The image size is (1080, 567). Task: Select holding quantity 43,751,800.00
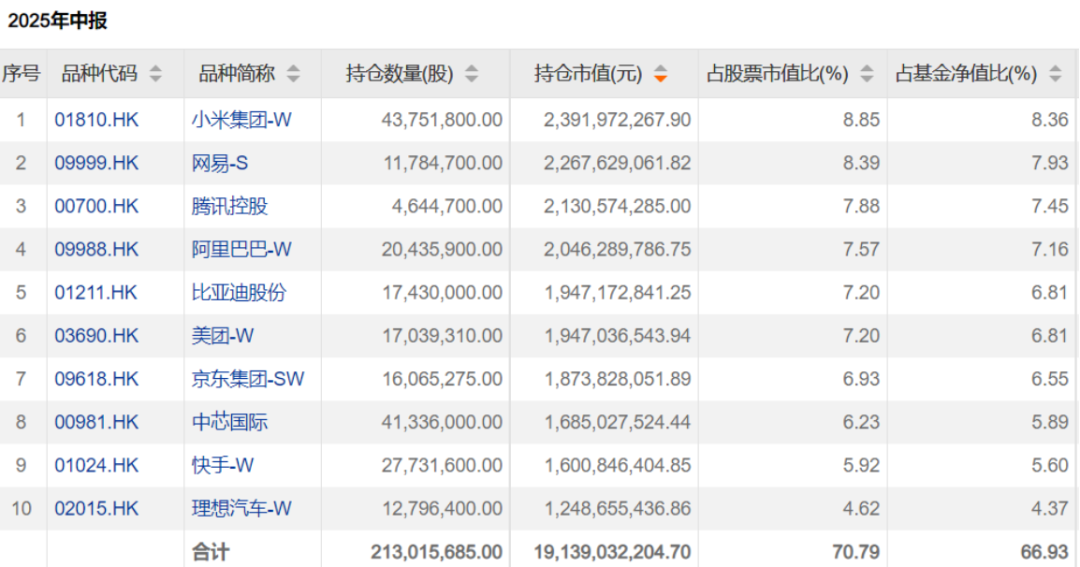(x=442, y=120)
